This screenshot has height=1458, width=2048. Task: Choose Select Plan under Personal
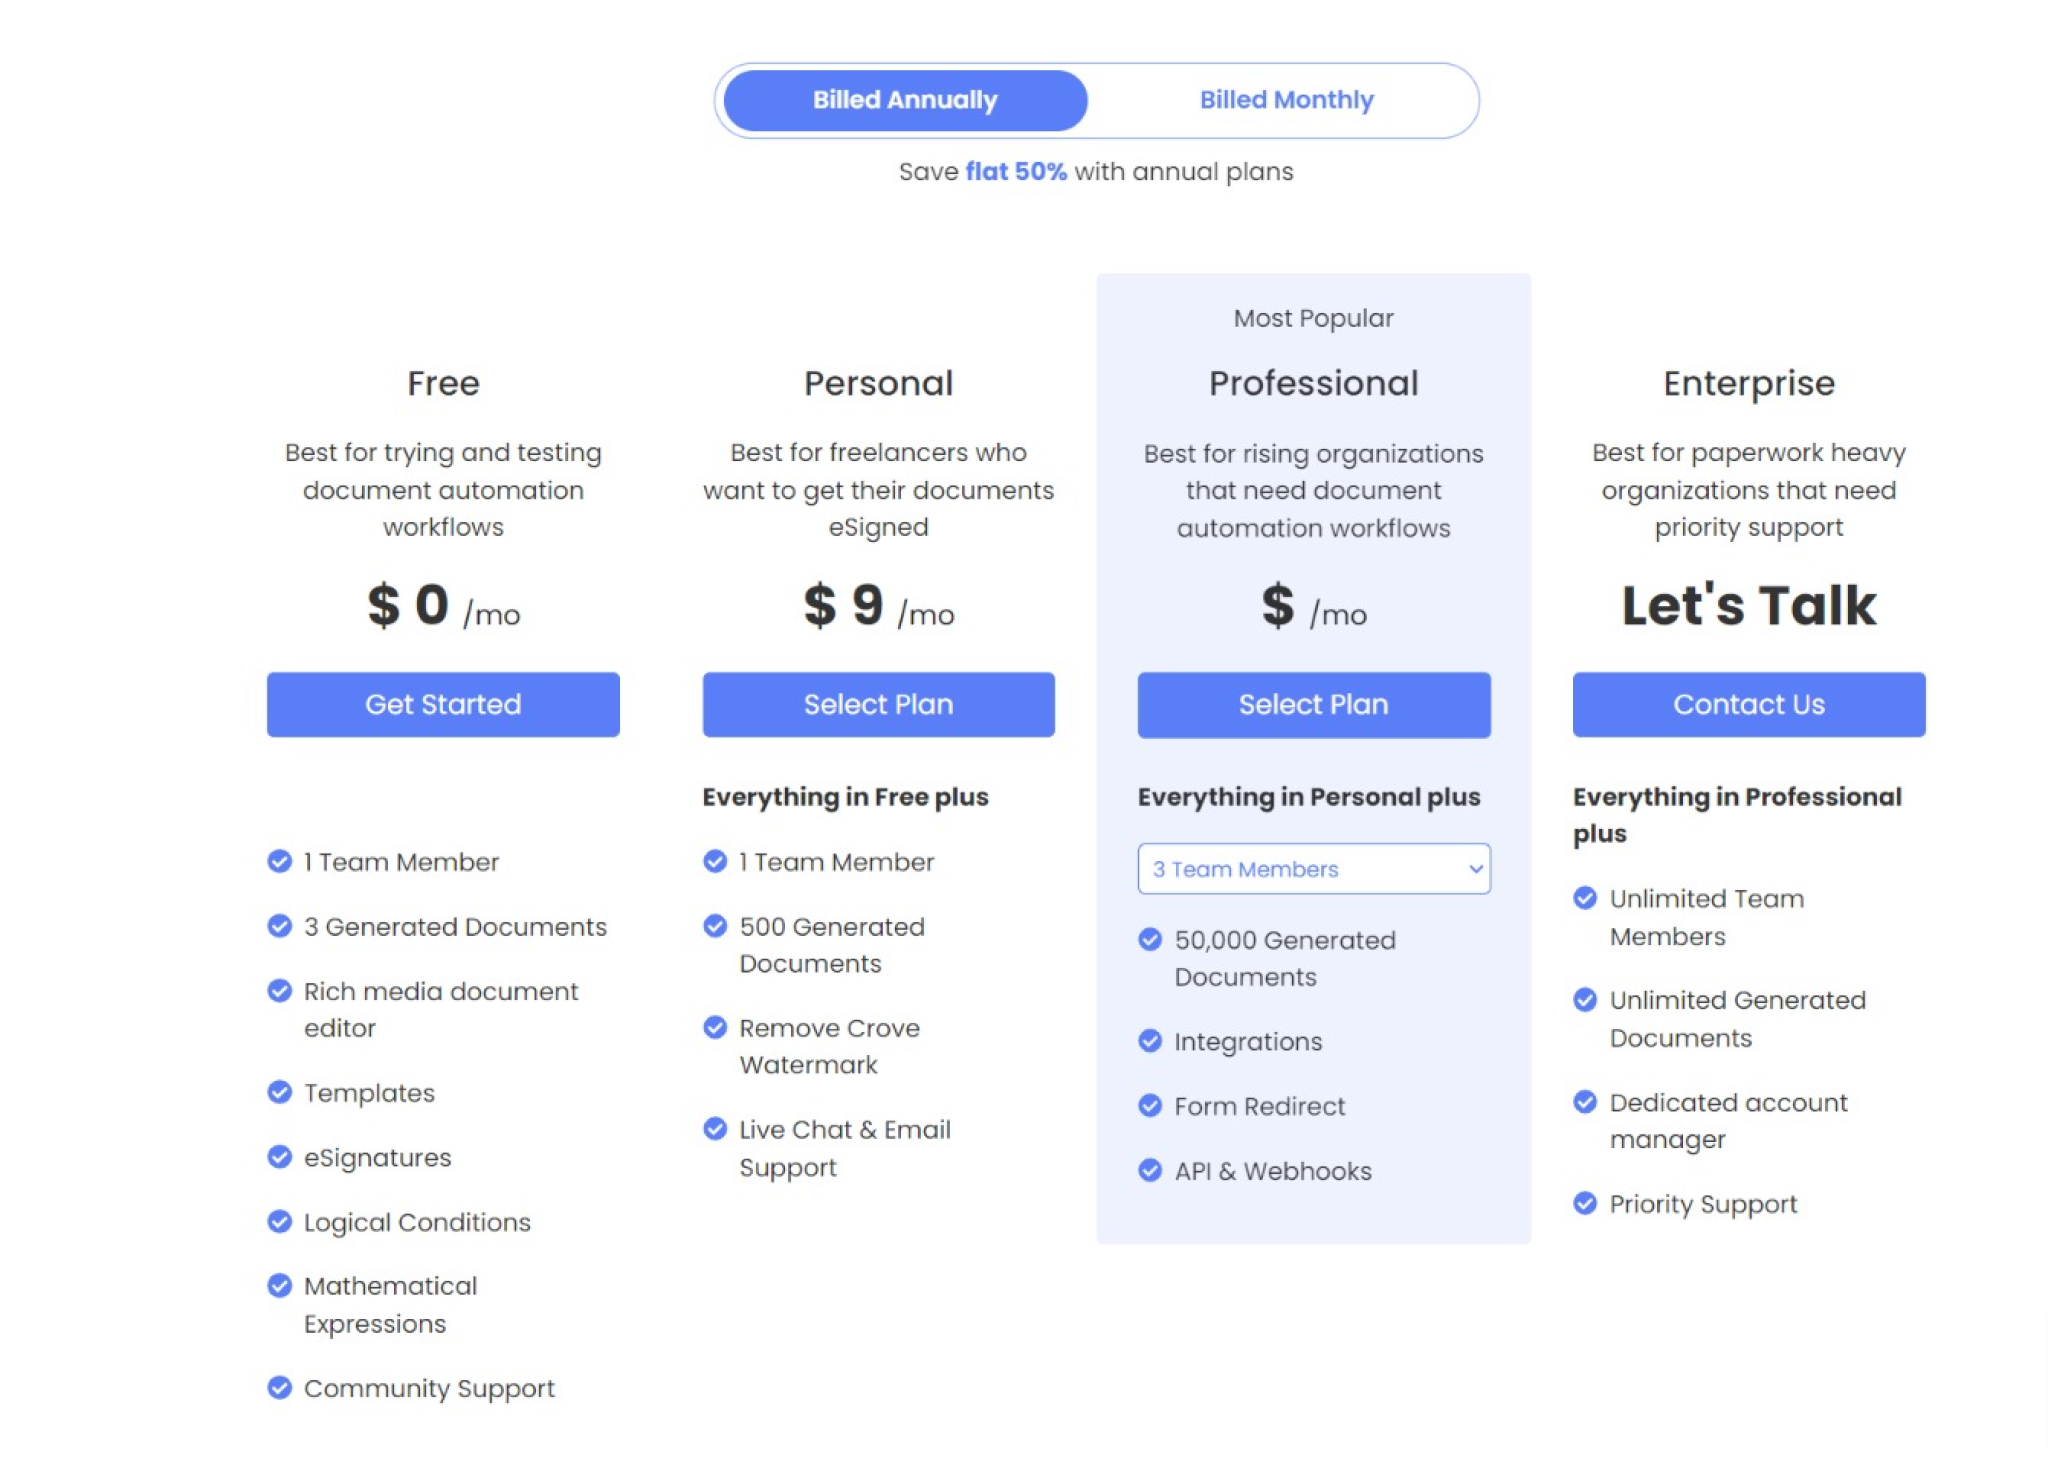click(878, 704)
